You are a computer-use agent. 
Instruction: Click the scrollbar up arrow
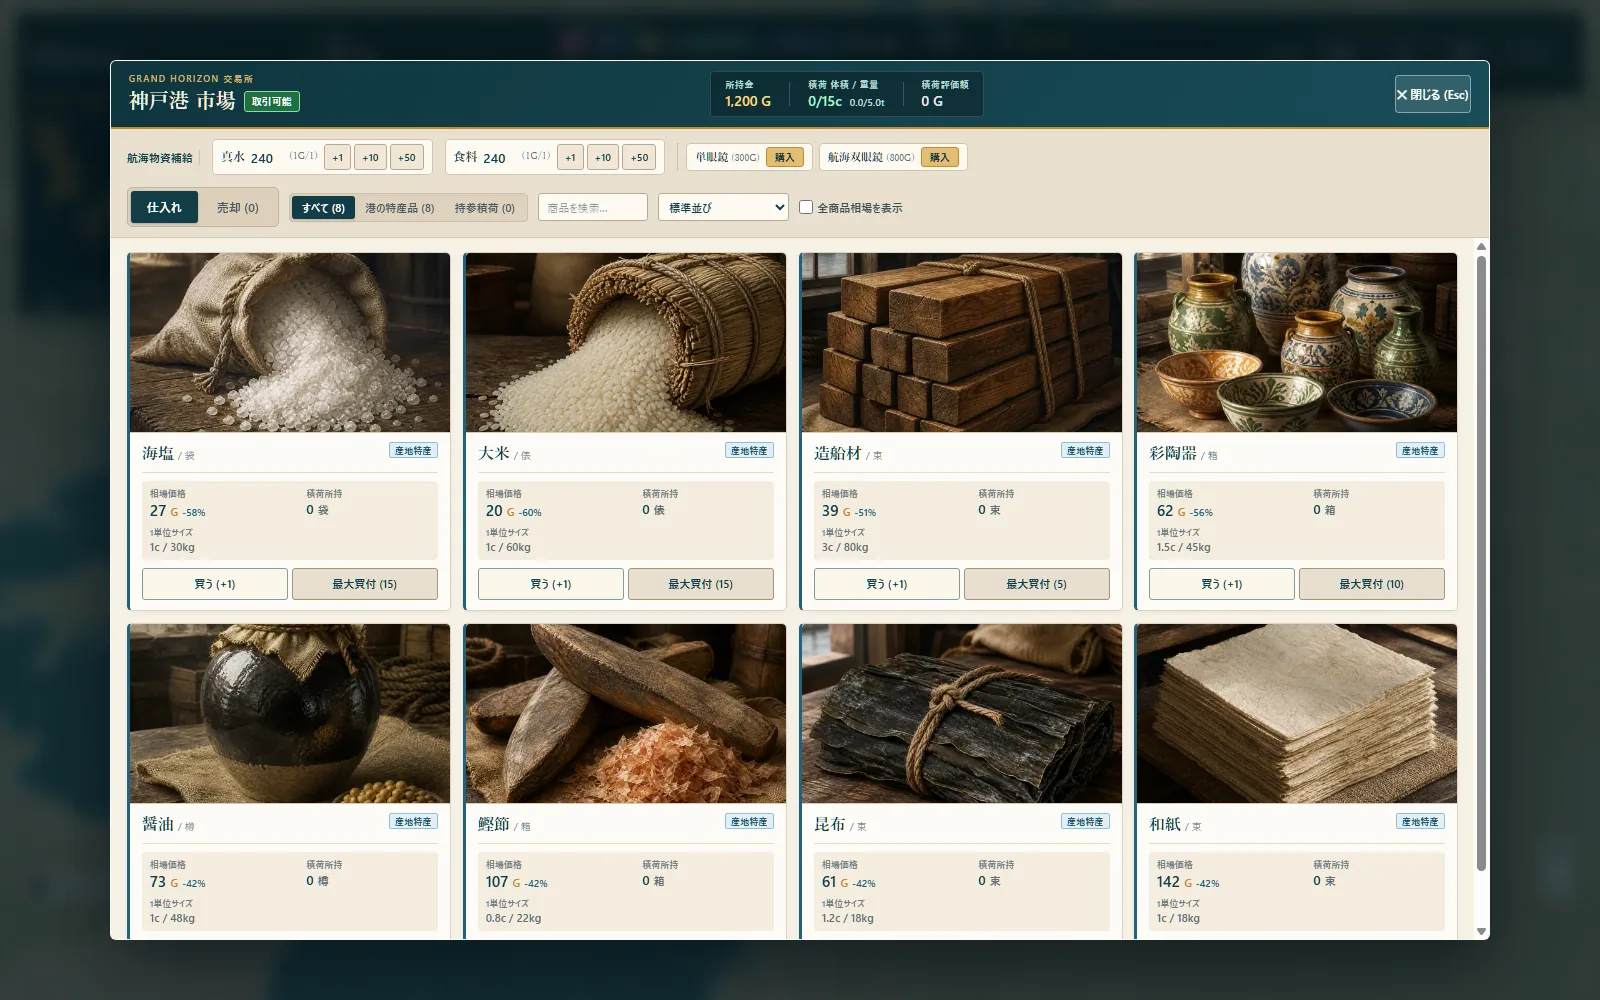click(1481, 247)
